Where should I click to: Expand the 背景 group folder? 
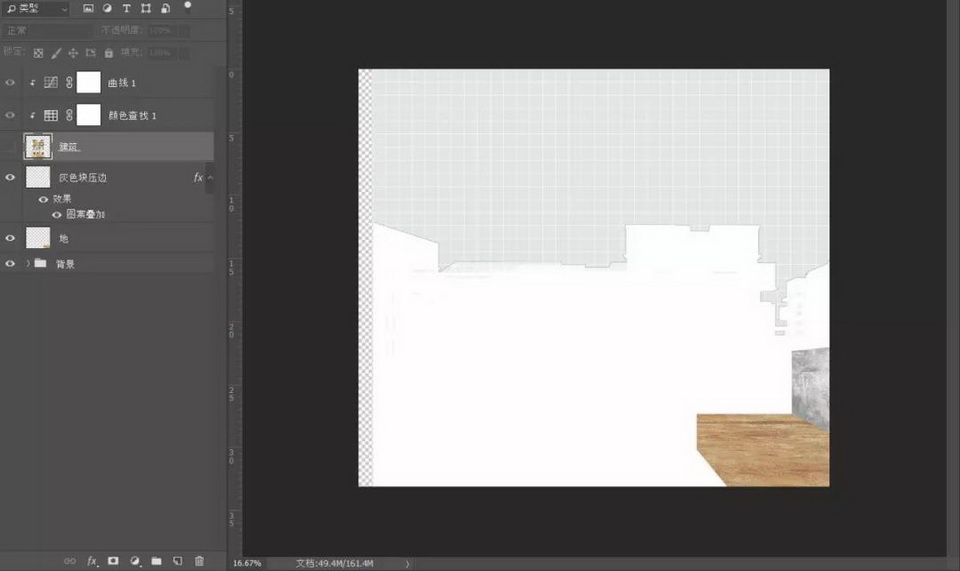(27, 264)
